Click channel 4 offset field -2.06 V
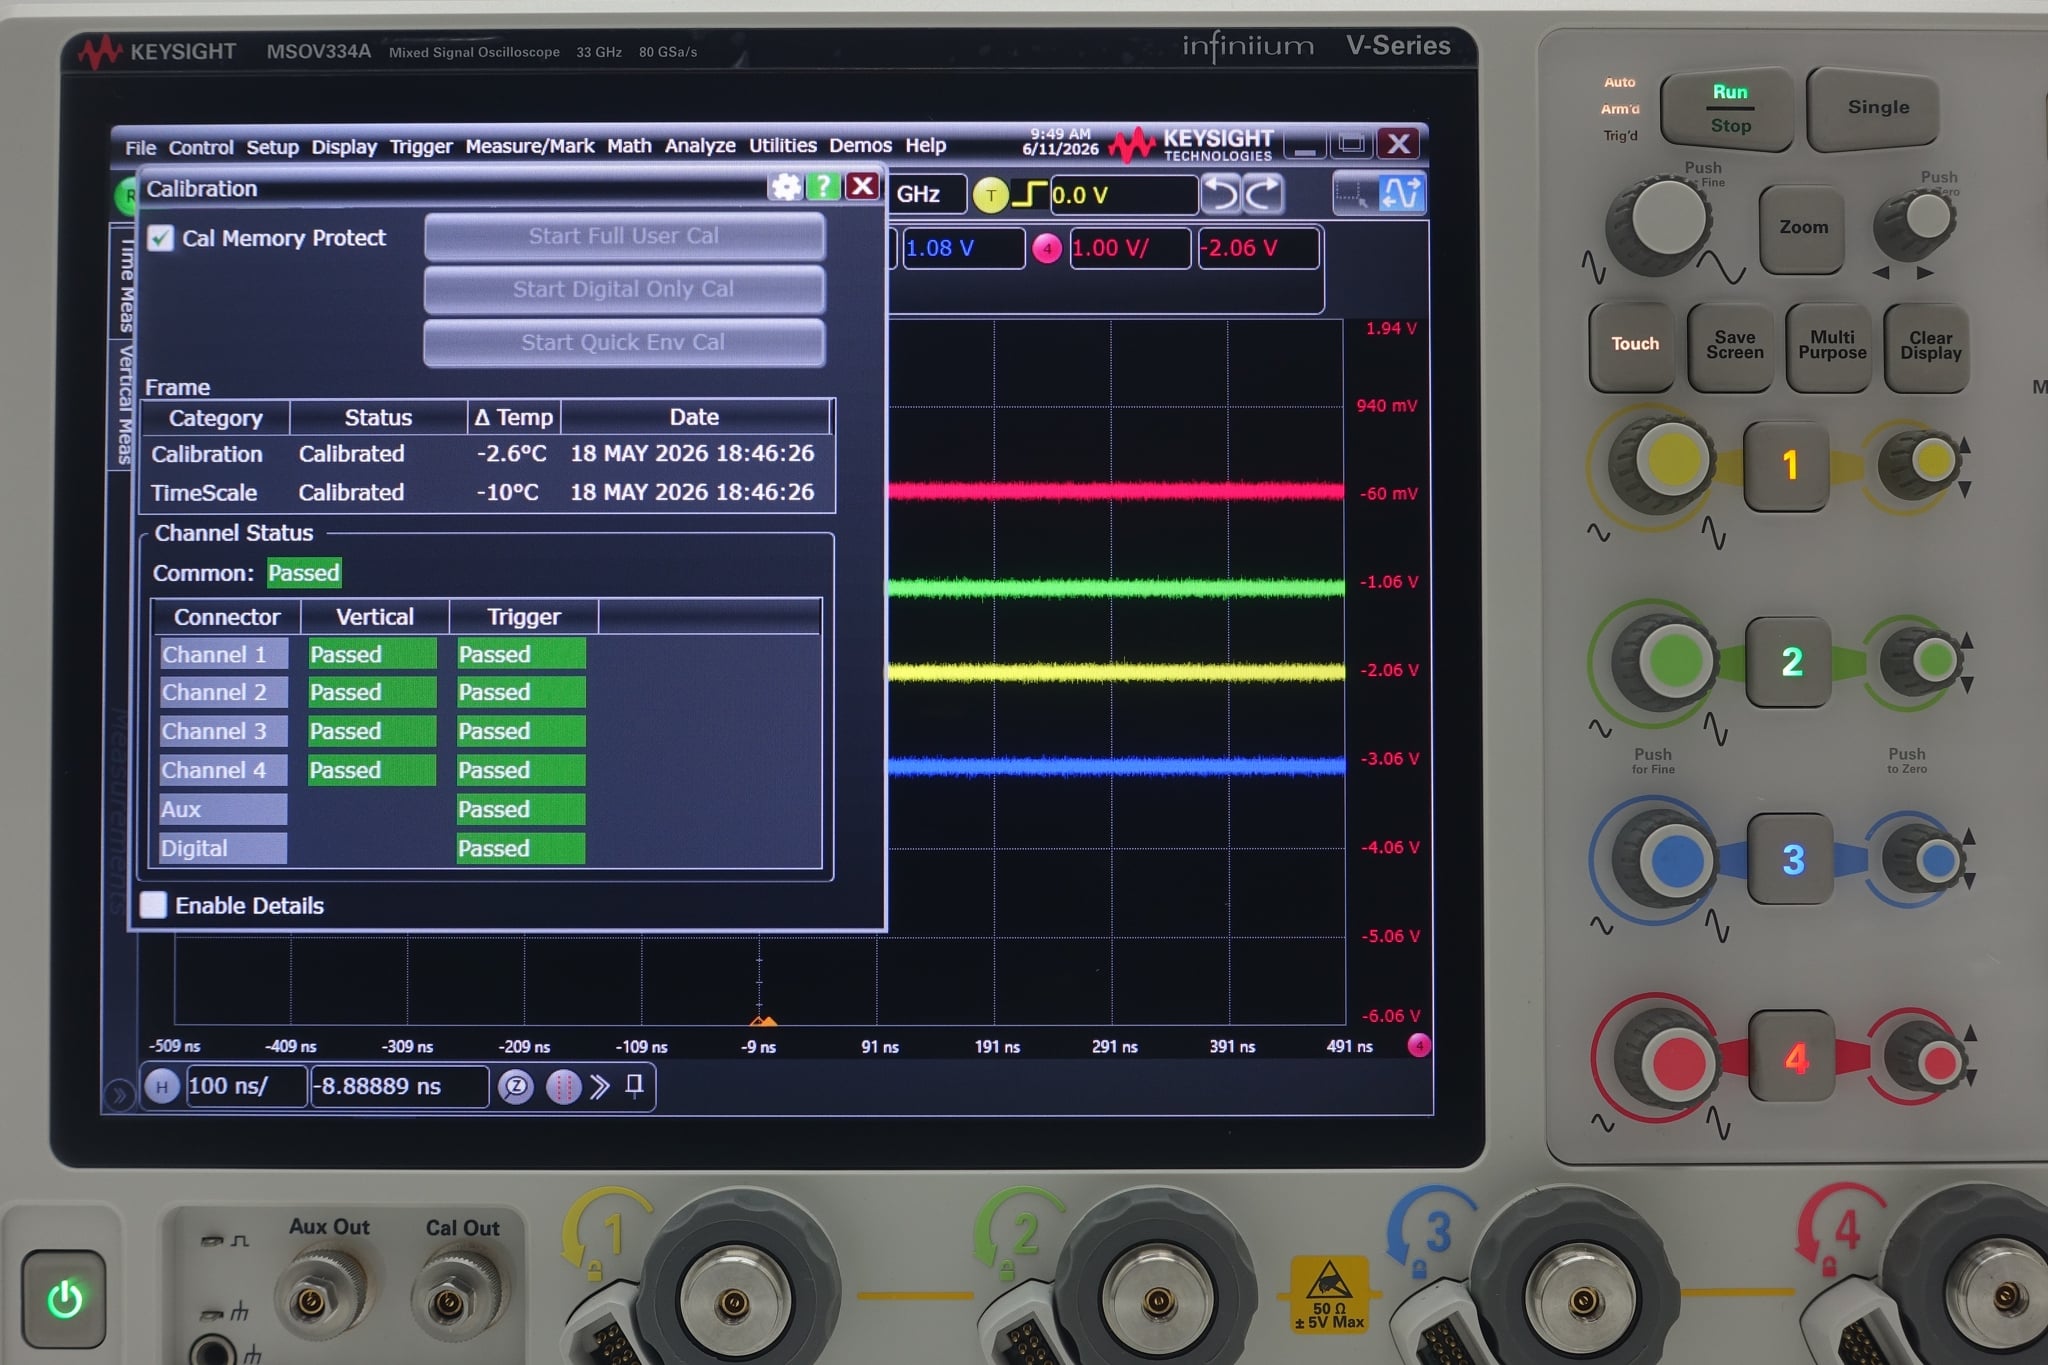The image size is (2048, 1365). tap(1258, 248)
